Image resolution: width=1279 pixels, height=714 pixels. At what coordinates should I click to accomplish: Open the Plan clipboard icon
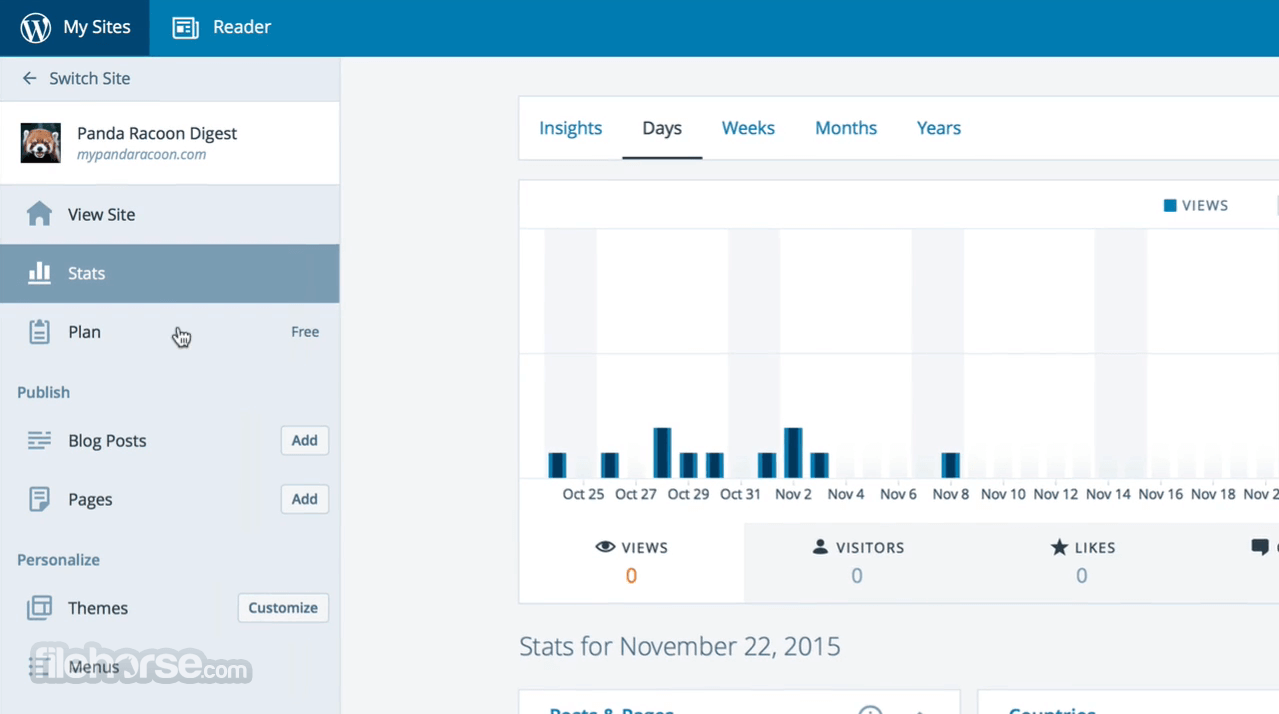tap(39, 332)
